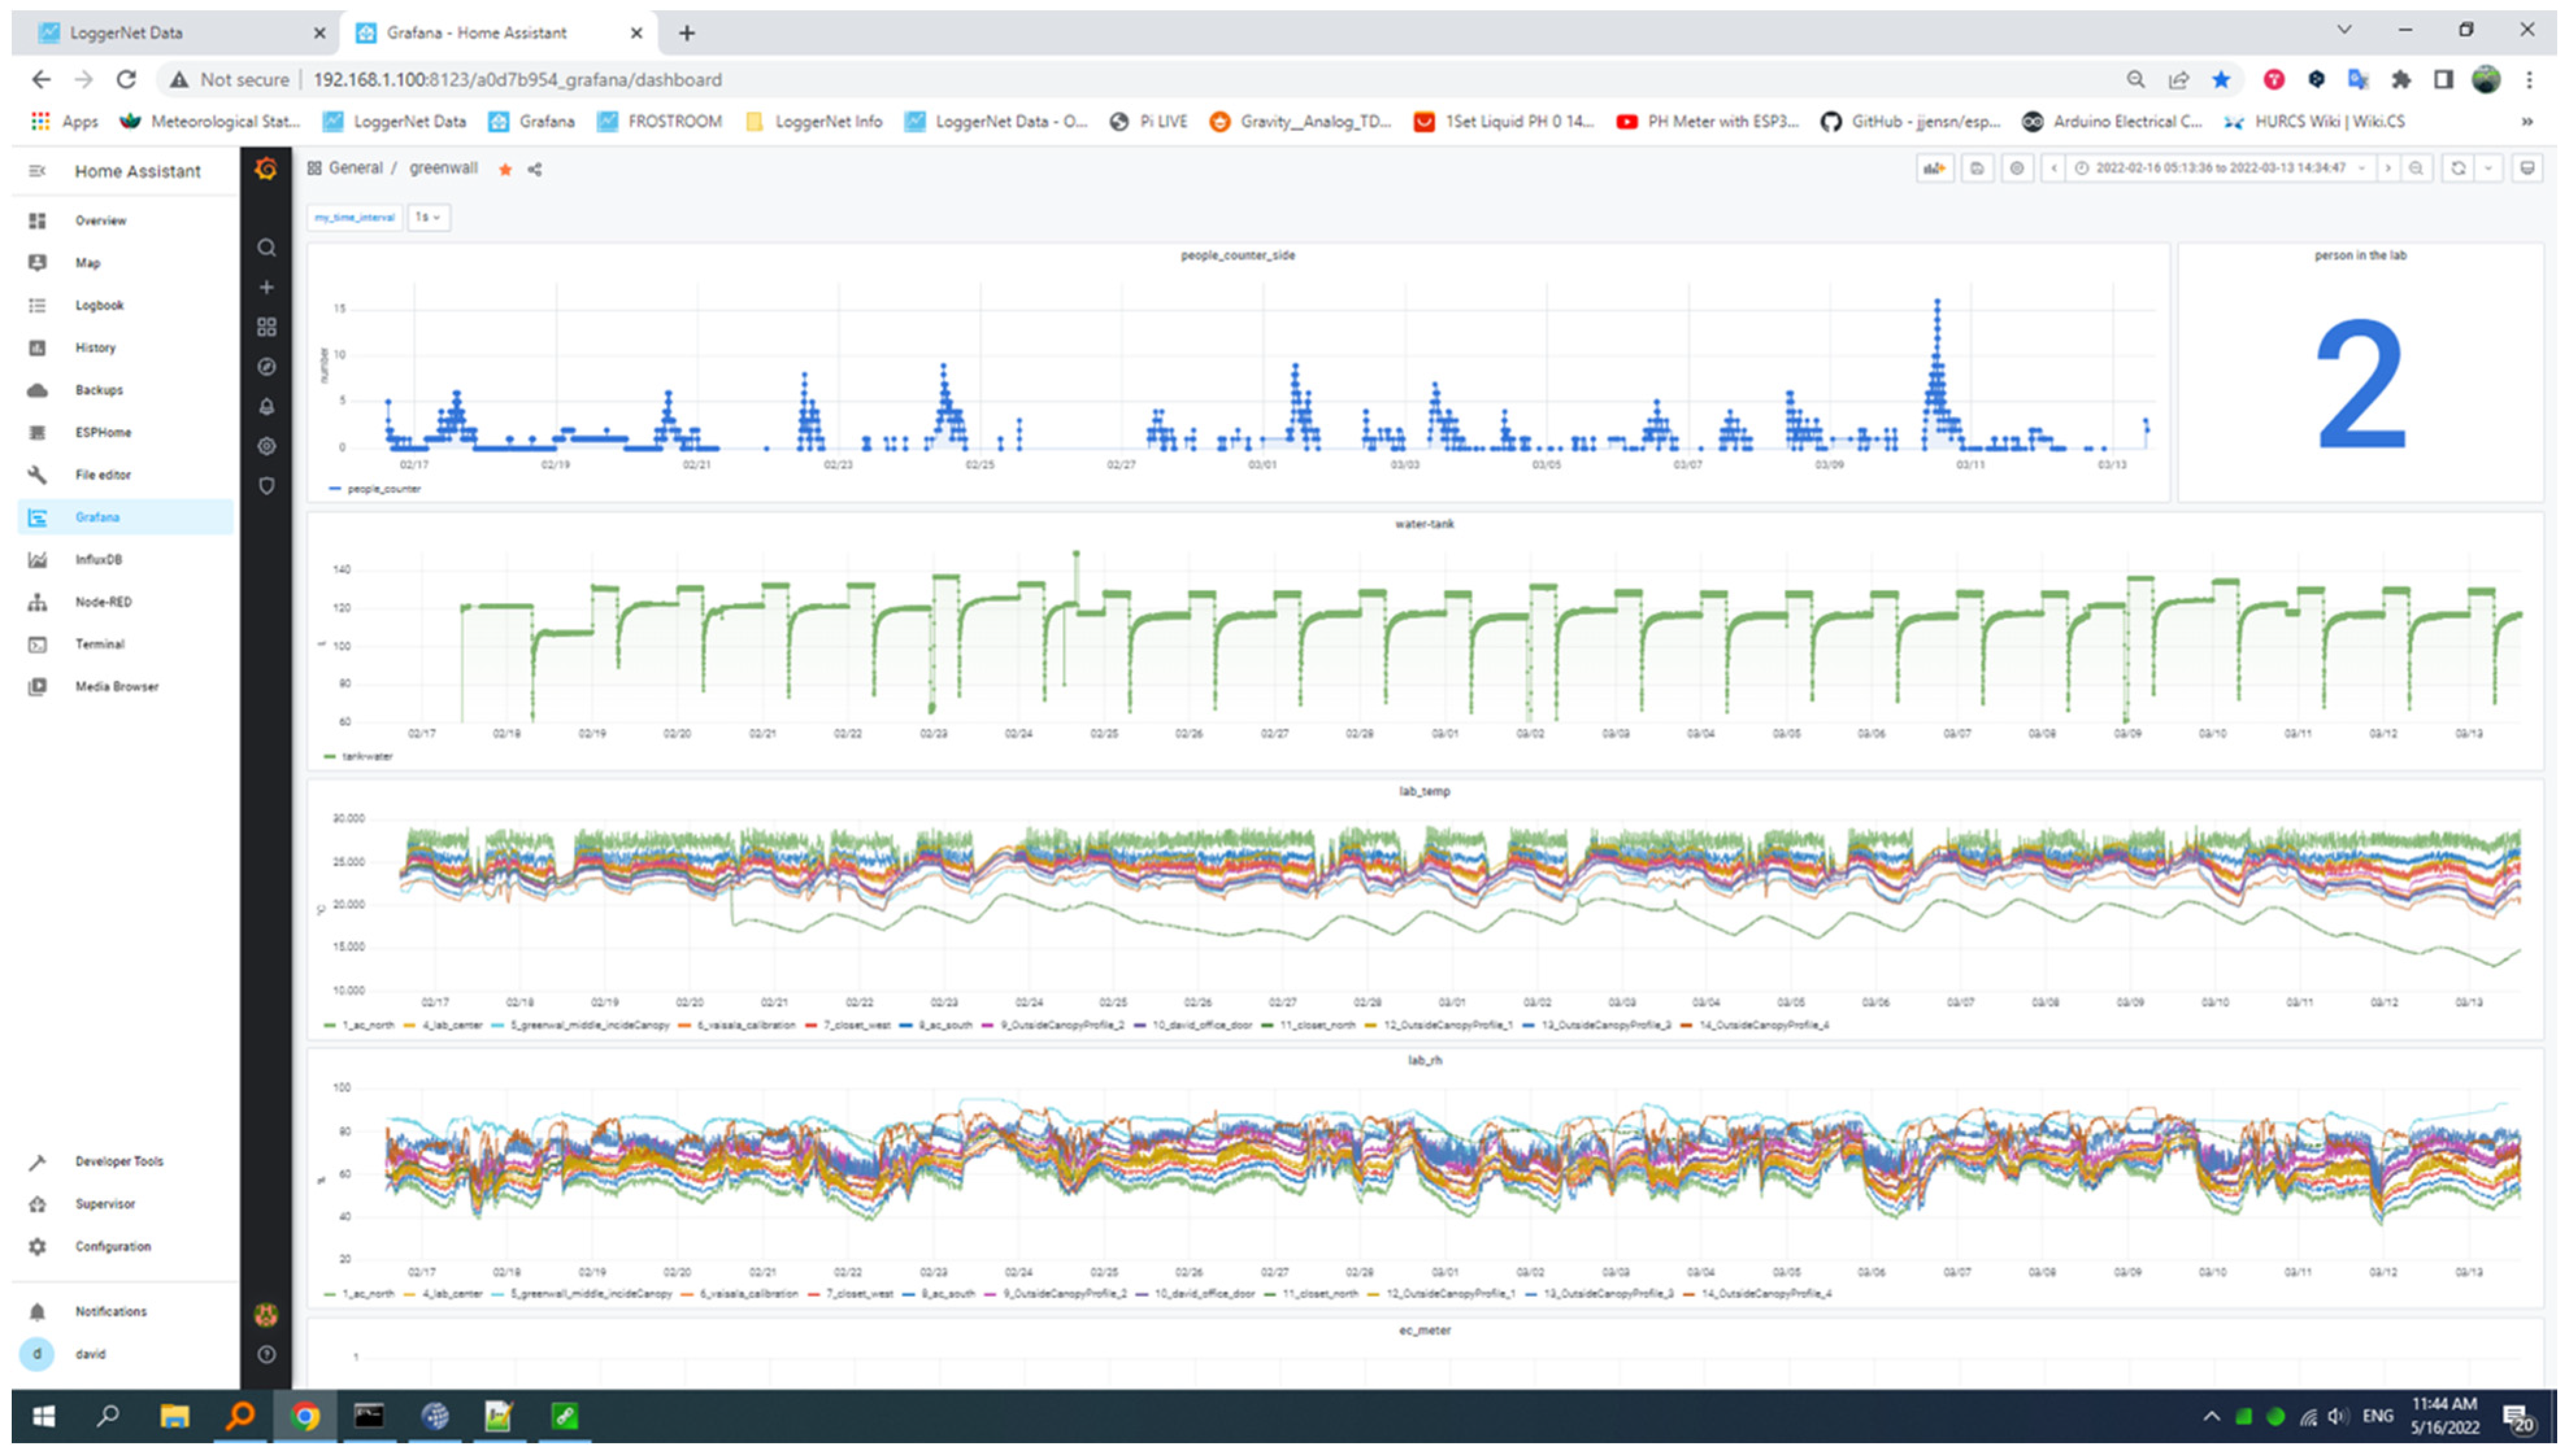The height and width of the screenshot is (1456, 2567).
Task: Toggle the people_counter series in legend
Action: 383,489
